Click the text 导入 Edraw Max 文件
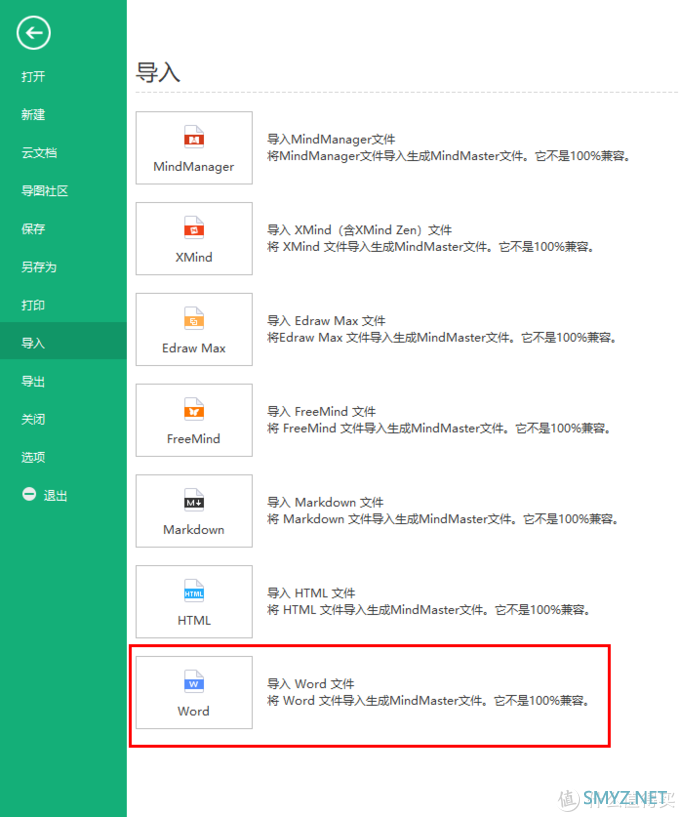 pos(326,321)
